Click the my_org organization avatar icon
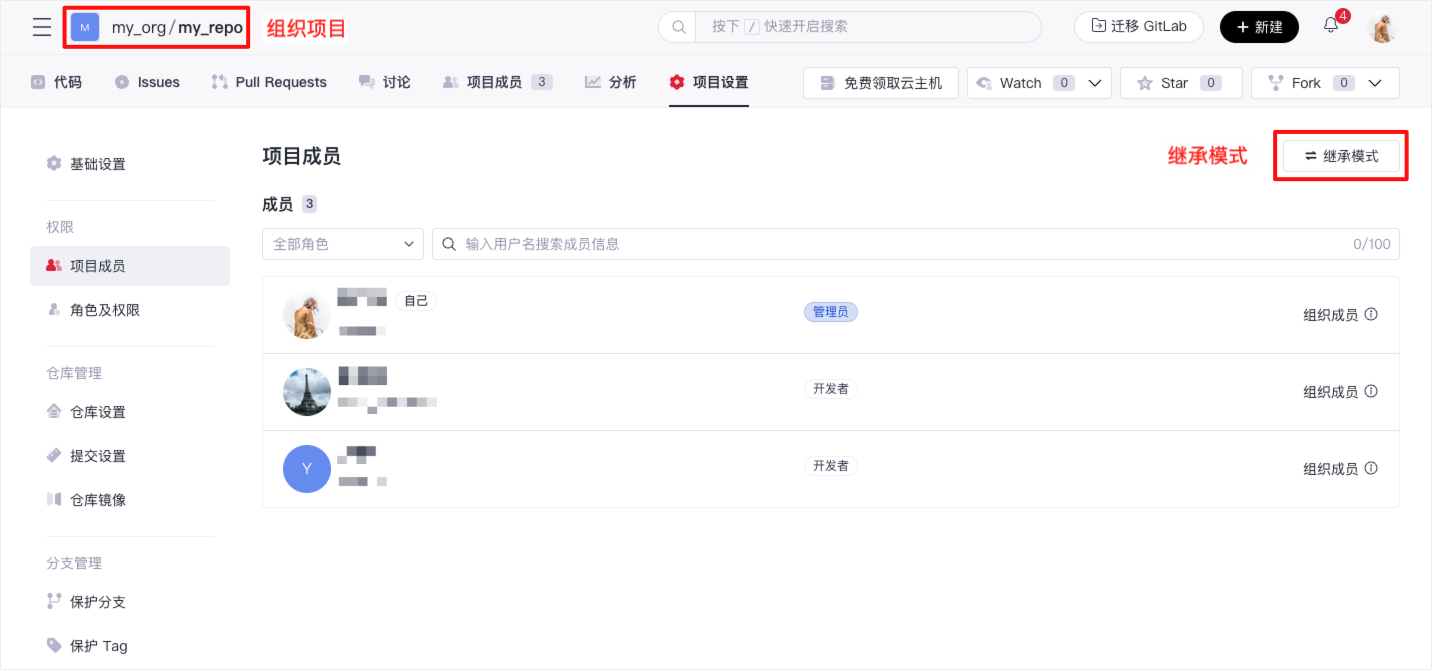Image resolution: width=1432 pixels, height=670 pixels. (85, 27)
